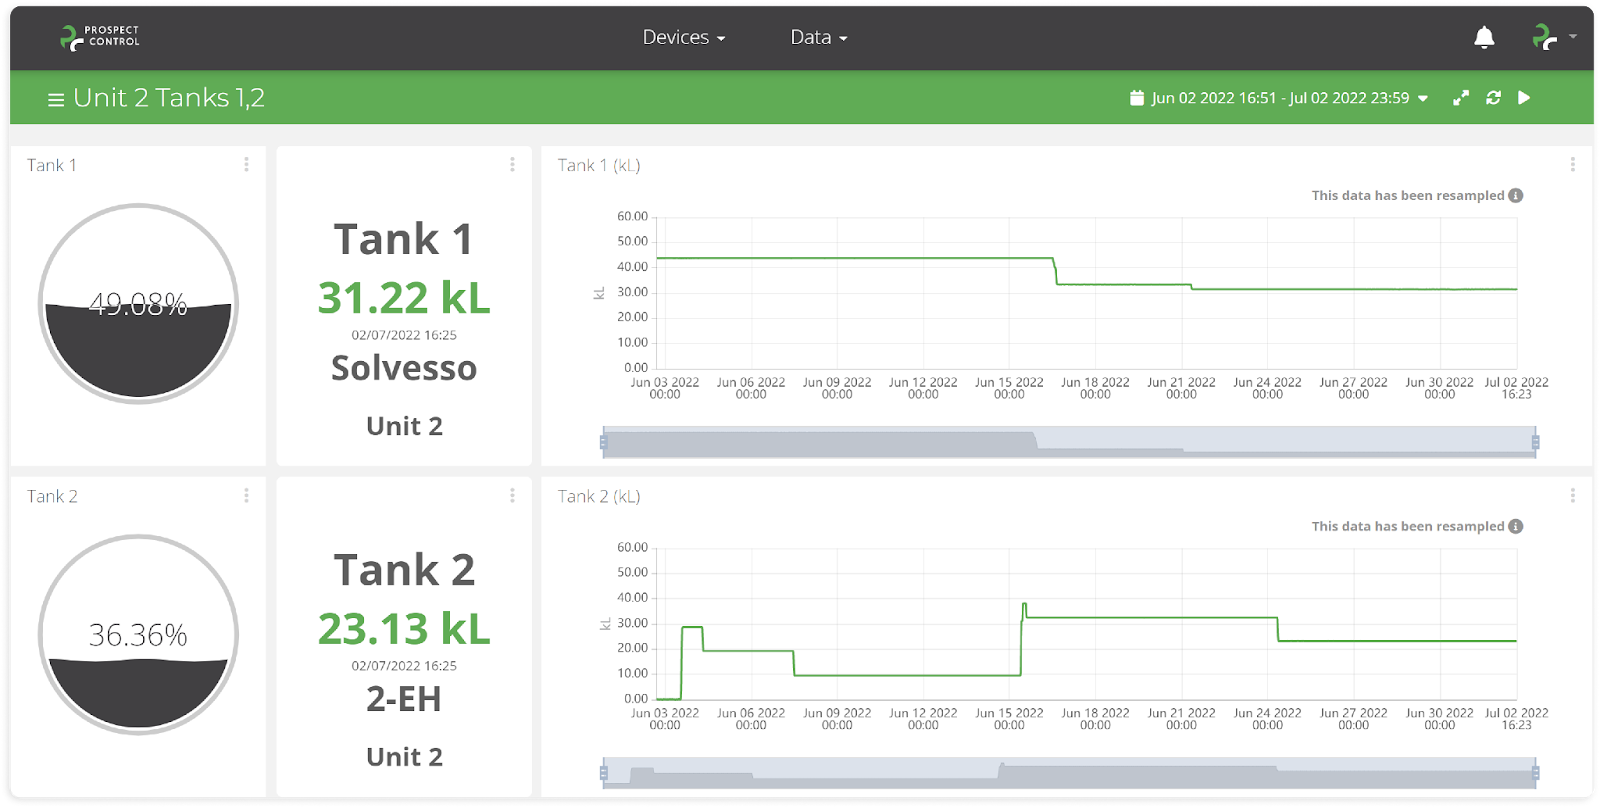Viewport: 1600px width, 808px height.
Task: Toggle fullscreen view with the expand arrows icon
Action: click(1461, 98)
